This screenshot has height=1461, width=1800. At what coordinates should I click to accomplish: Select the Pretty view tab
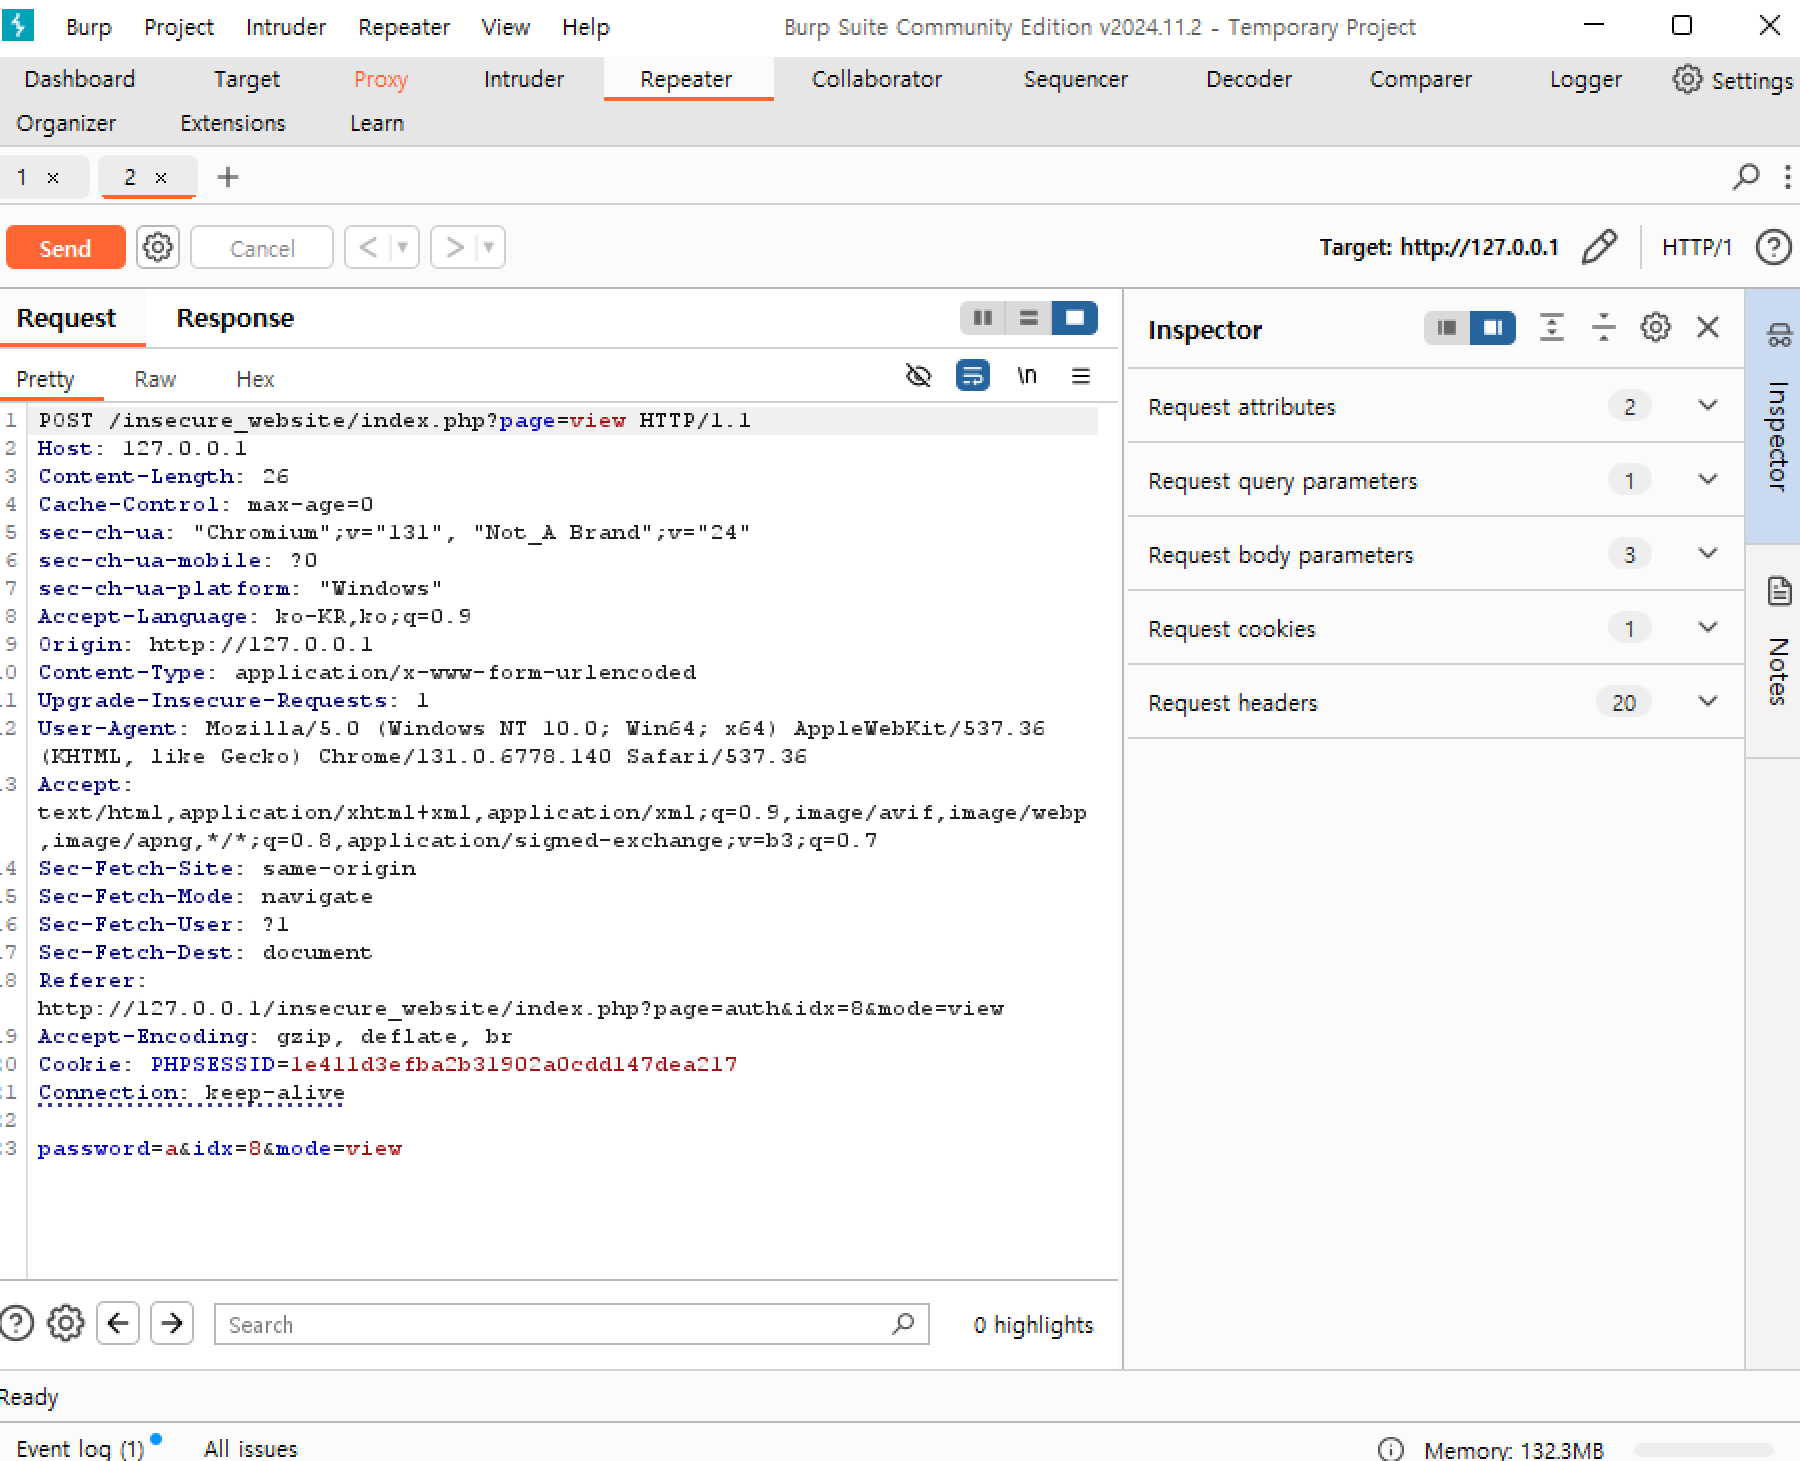(45, 379)
